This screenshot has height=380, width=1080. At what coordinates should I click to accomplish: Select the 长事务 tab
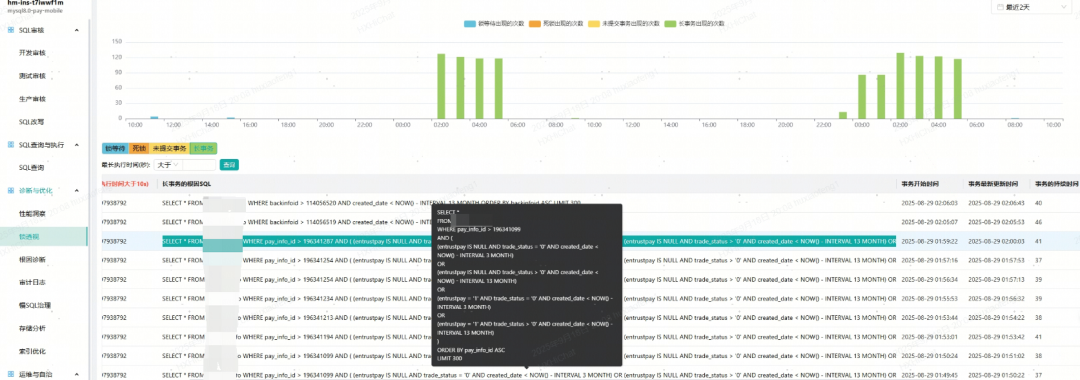[x=203, y=148]
